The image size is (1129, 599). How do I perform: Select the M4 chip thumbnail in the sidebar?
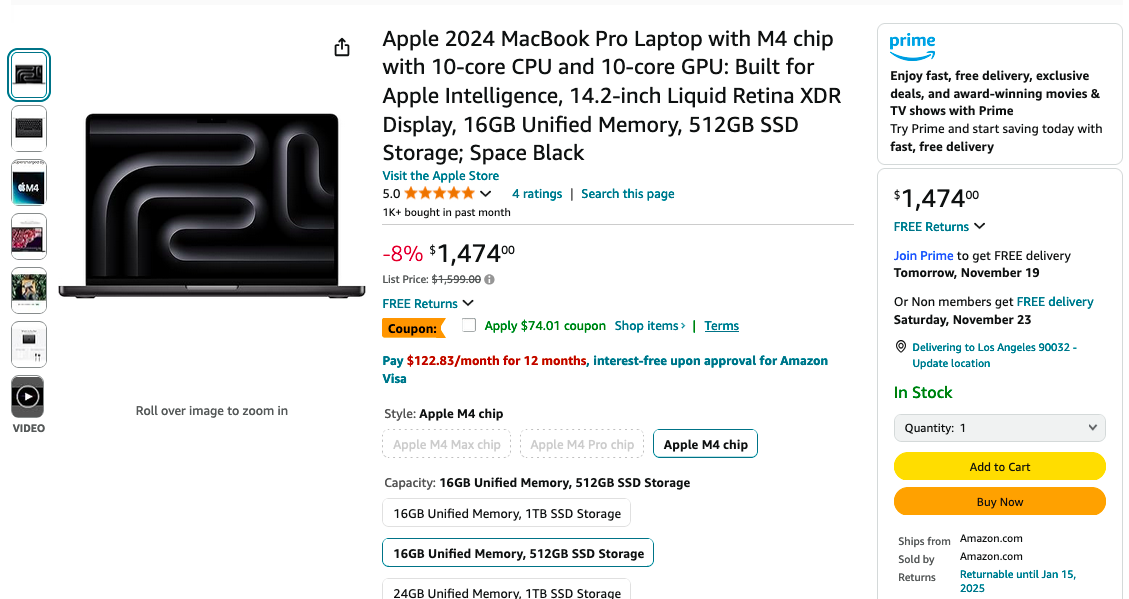pos(28,182)
